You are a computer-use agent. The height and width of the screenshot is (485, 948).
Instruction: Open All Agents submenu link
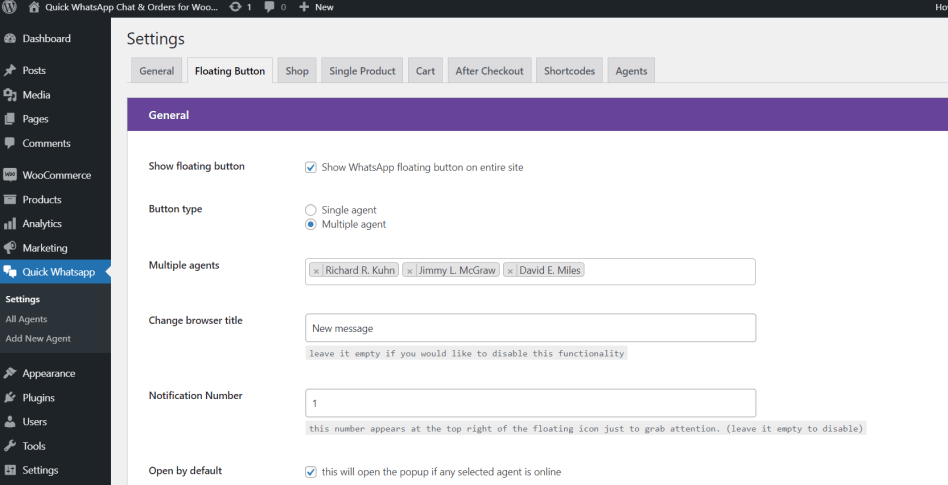[26, 319]
